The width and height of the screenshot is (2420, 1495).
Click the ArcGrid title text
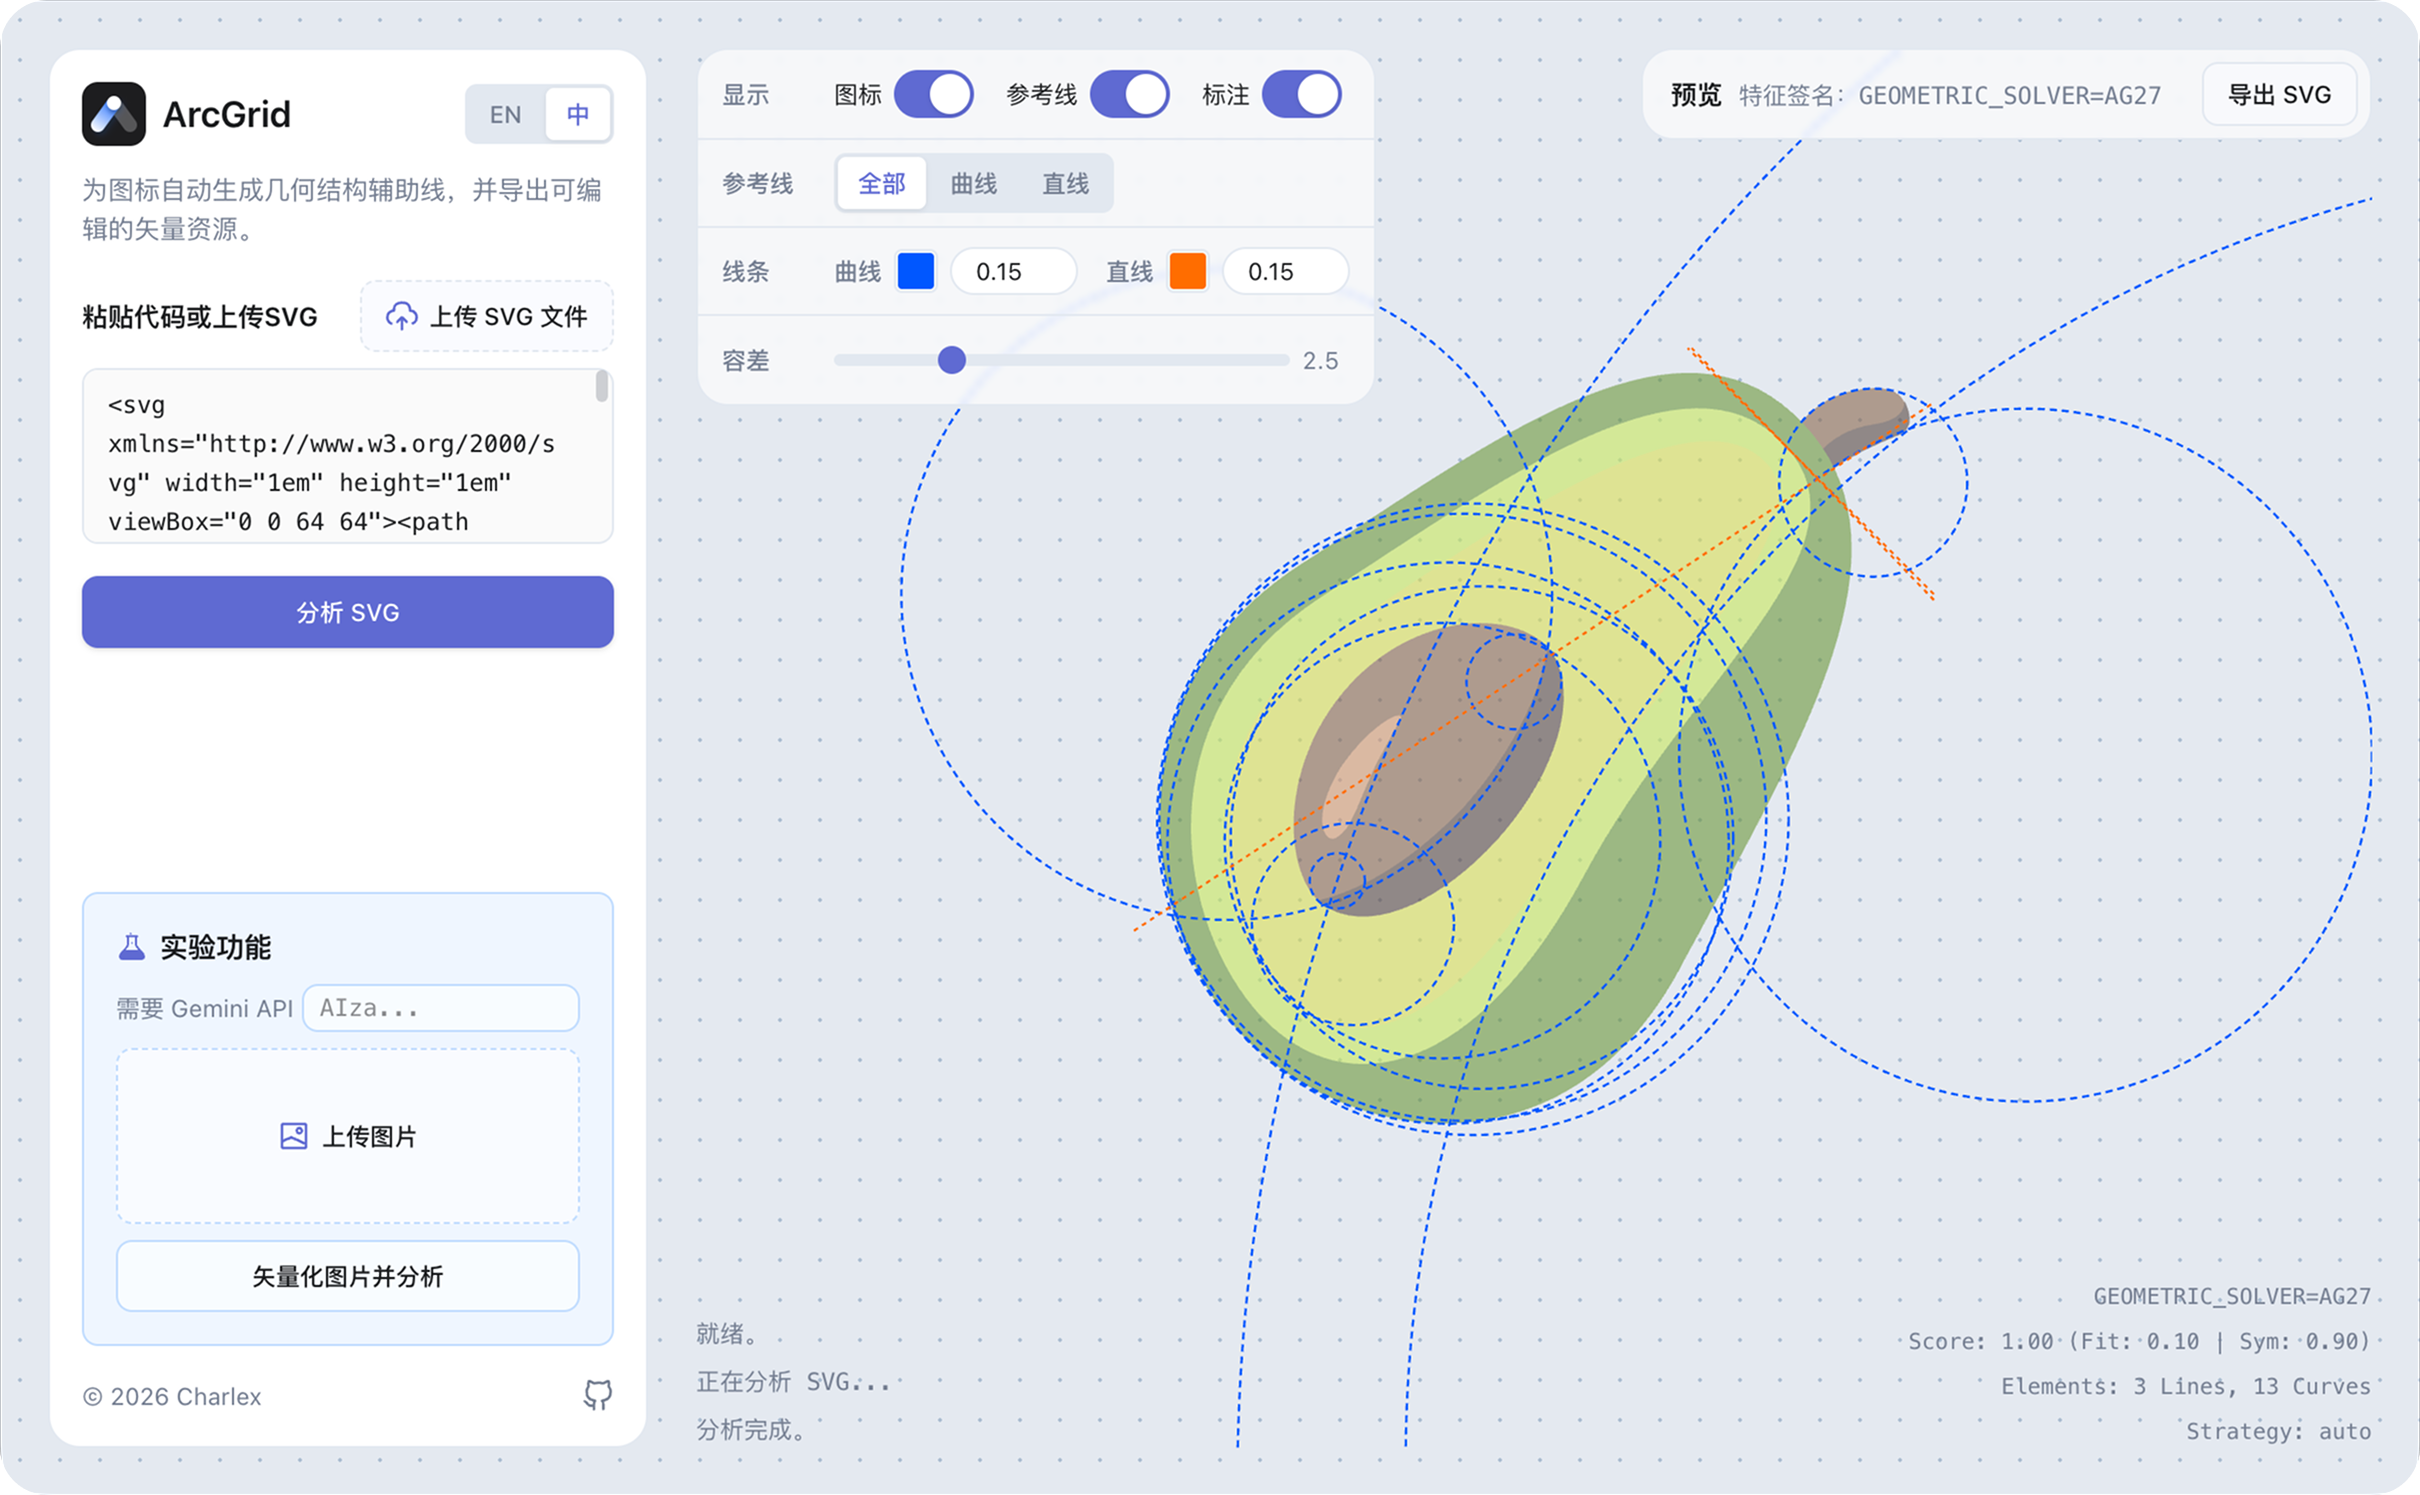pos(227,114)
